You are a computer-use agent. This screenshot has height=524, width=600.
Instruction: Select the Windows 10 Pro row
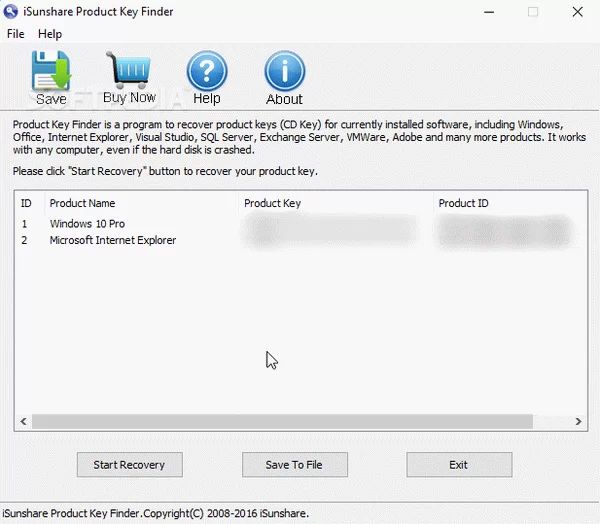pos(87,224)
